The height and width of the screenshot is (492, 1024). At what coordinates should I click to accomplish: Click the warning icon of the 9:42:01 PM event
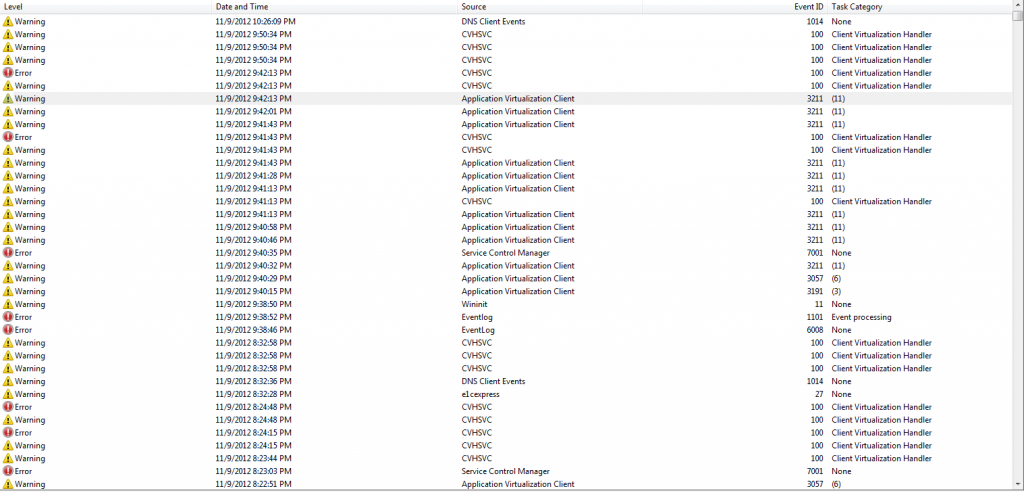pos(8,112)
